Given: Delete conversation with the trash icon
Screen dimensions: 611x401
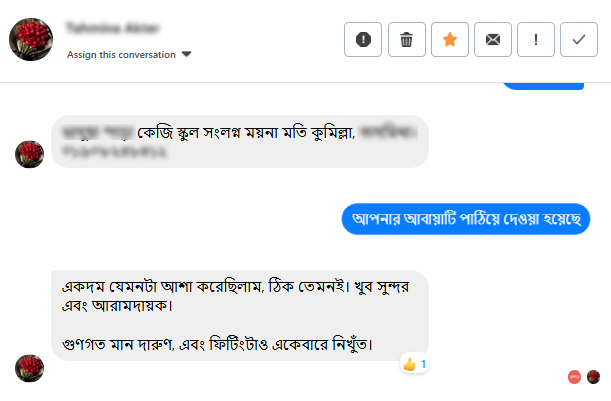Looking at the screenshot, I should (x=406, y=40).
